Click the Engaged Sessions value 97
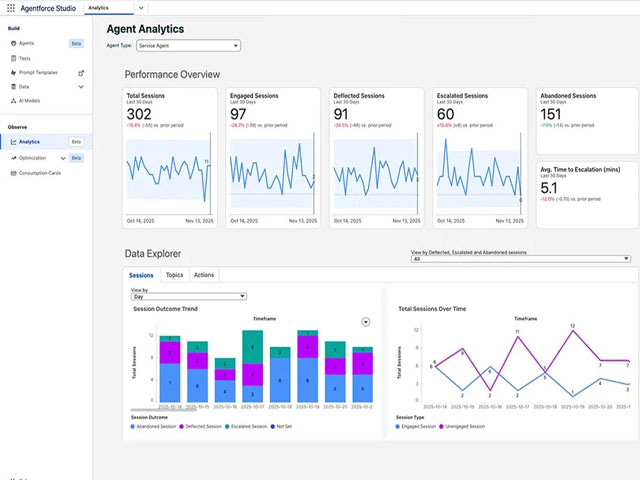640x480 pixels. 238,114
